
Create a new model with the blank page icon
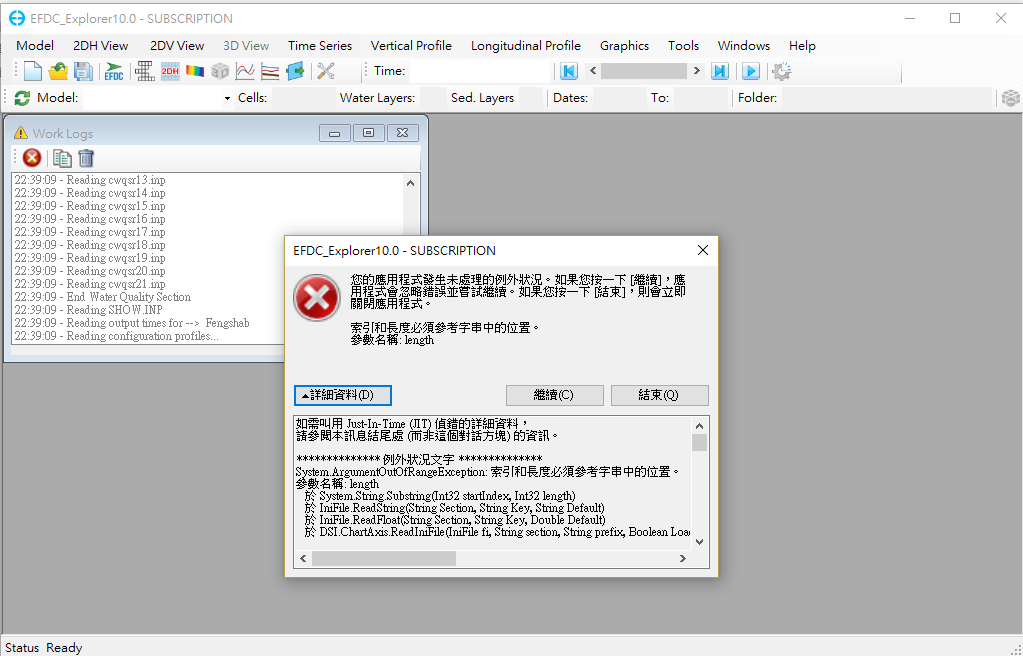(32, 71)
